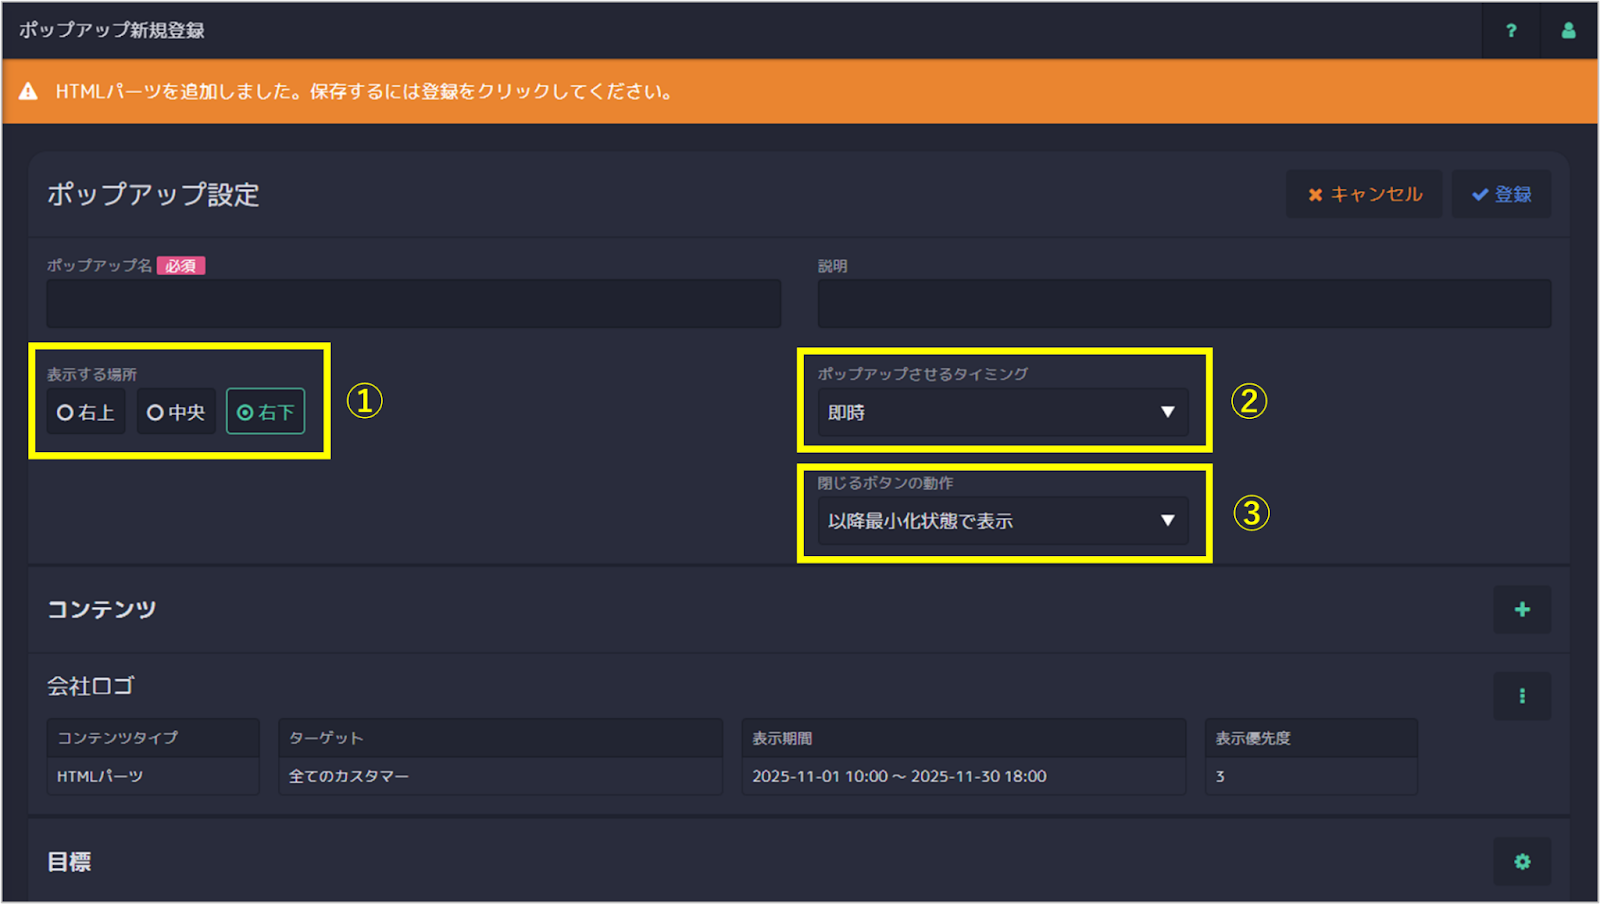Click the 表示優先度 value showing 3
1600x904 pixels.
coord(1310,776)
